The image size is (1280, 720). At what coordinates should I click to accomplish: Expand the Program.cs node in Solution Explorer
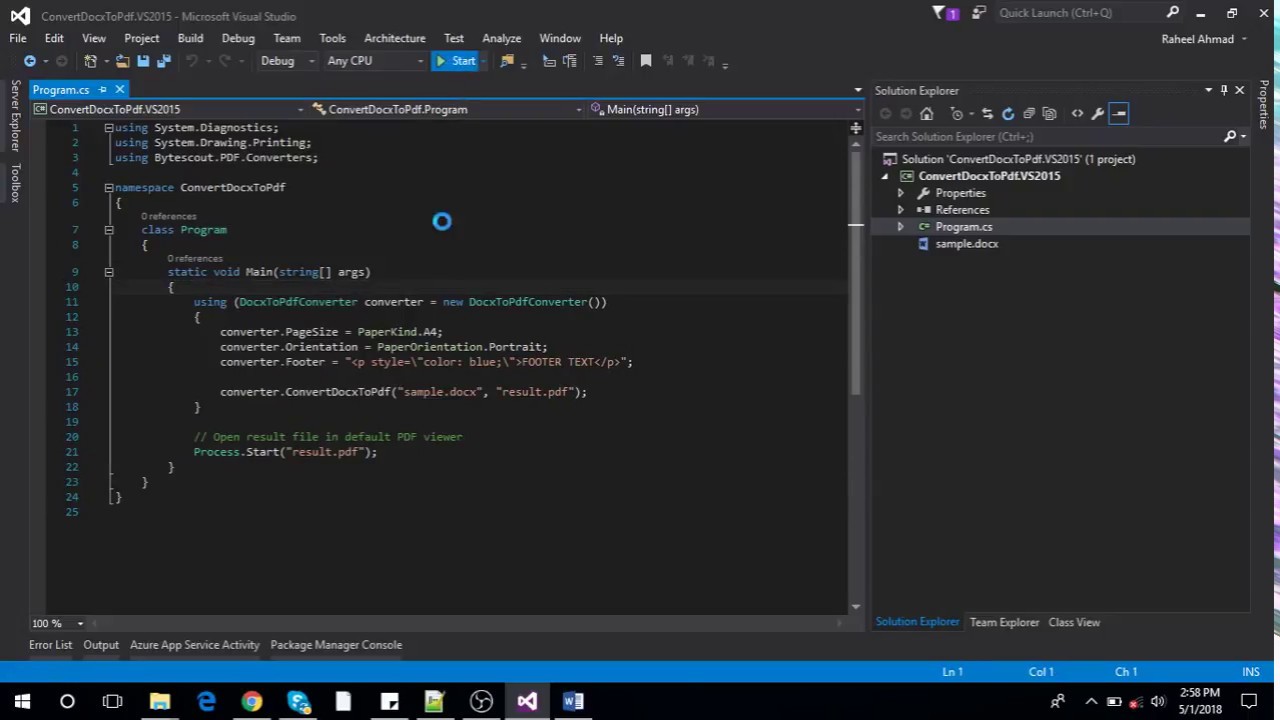pyautogui.click(x=900, y=227)
